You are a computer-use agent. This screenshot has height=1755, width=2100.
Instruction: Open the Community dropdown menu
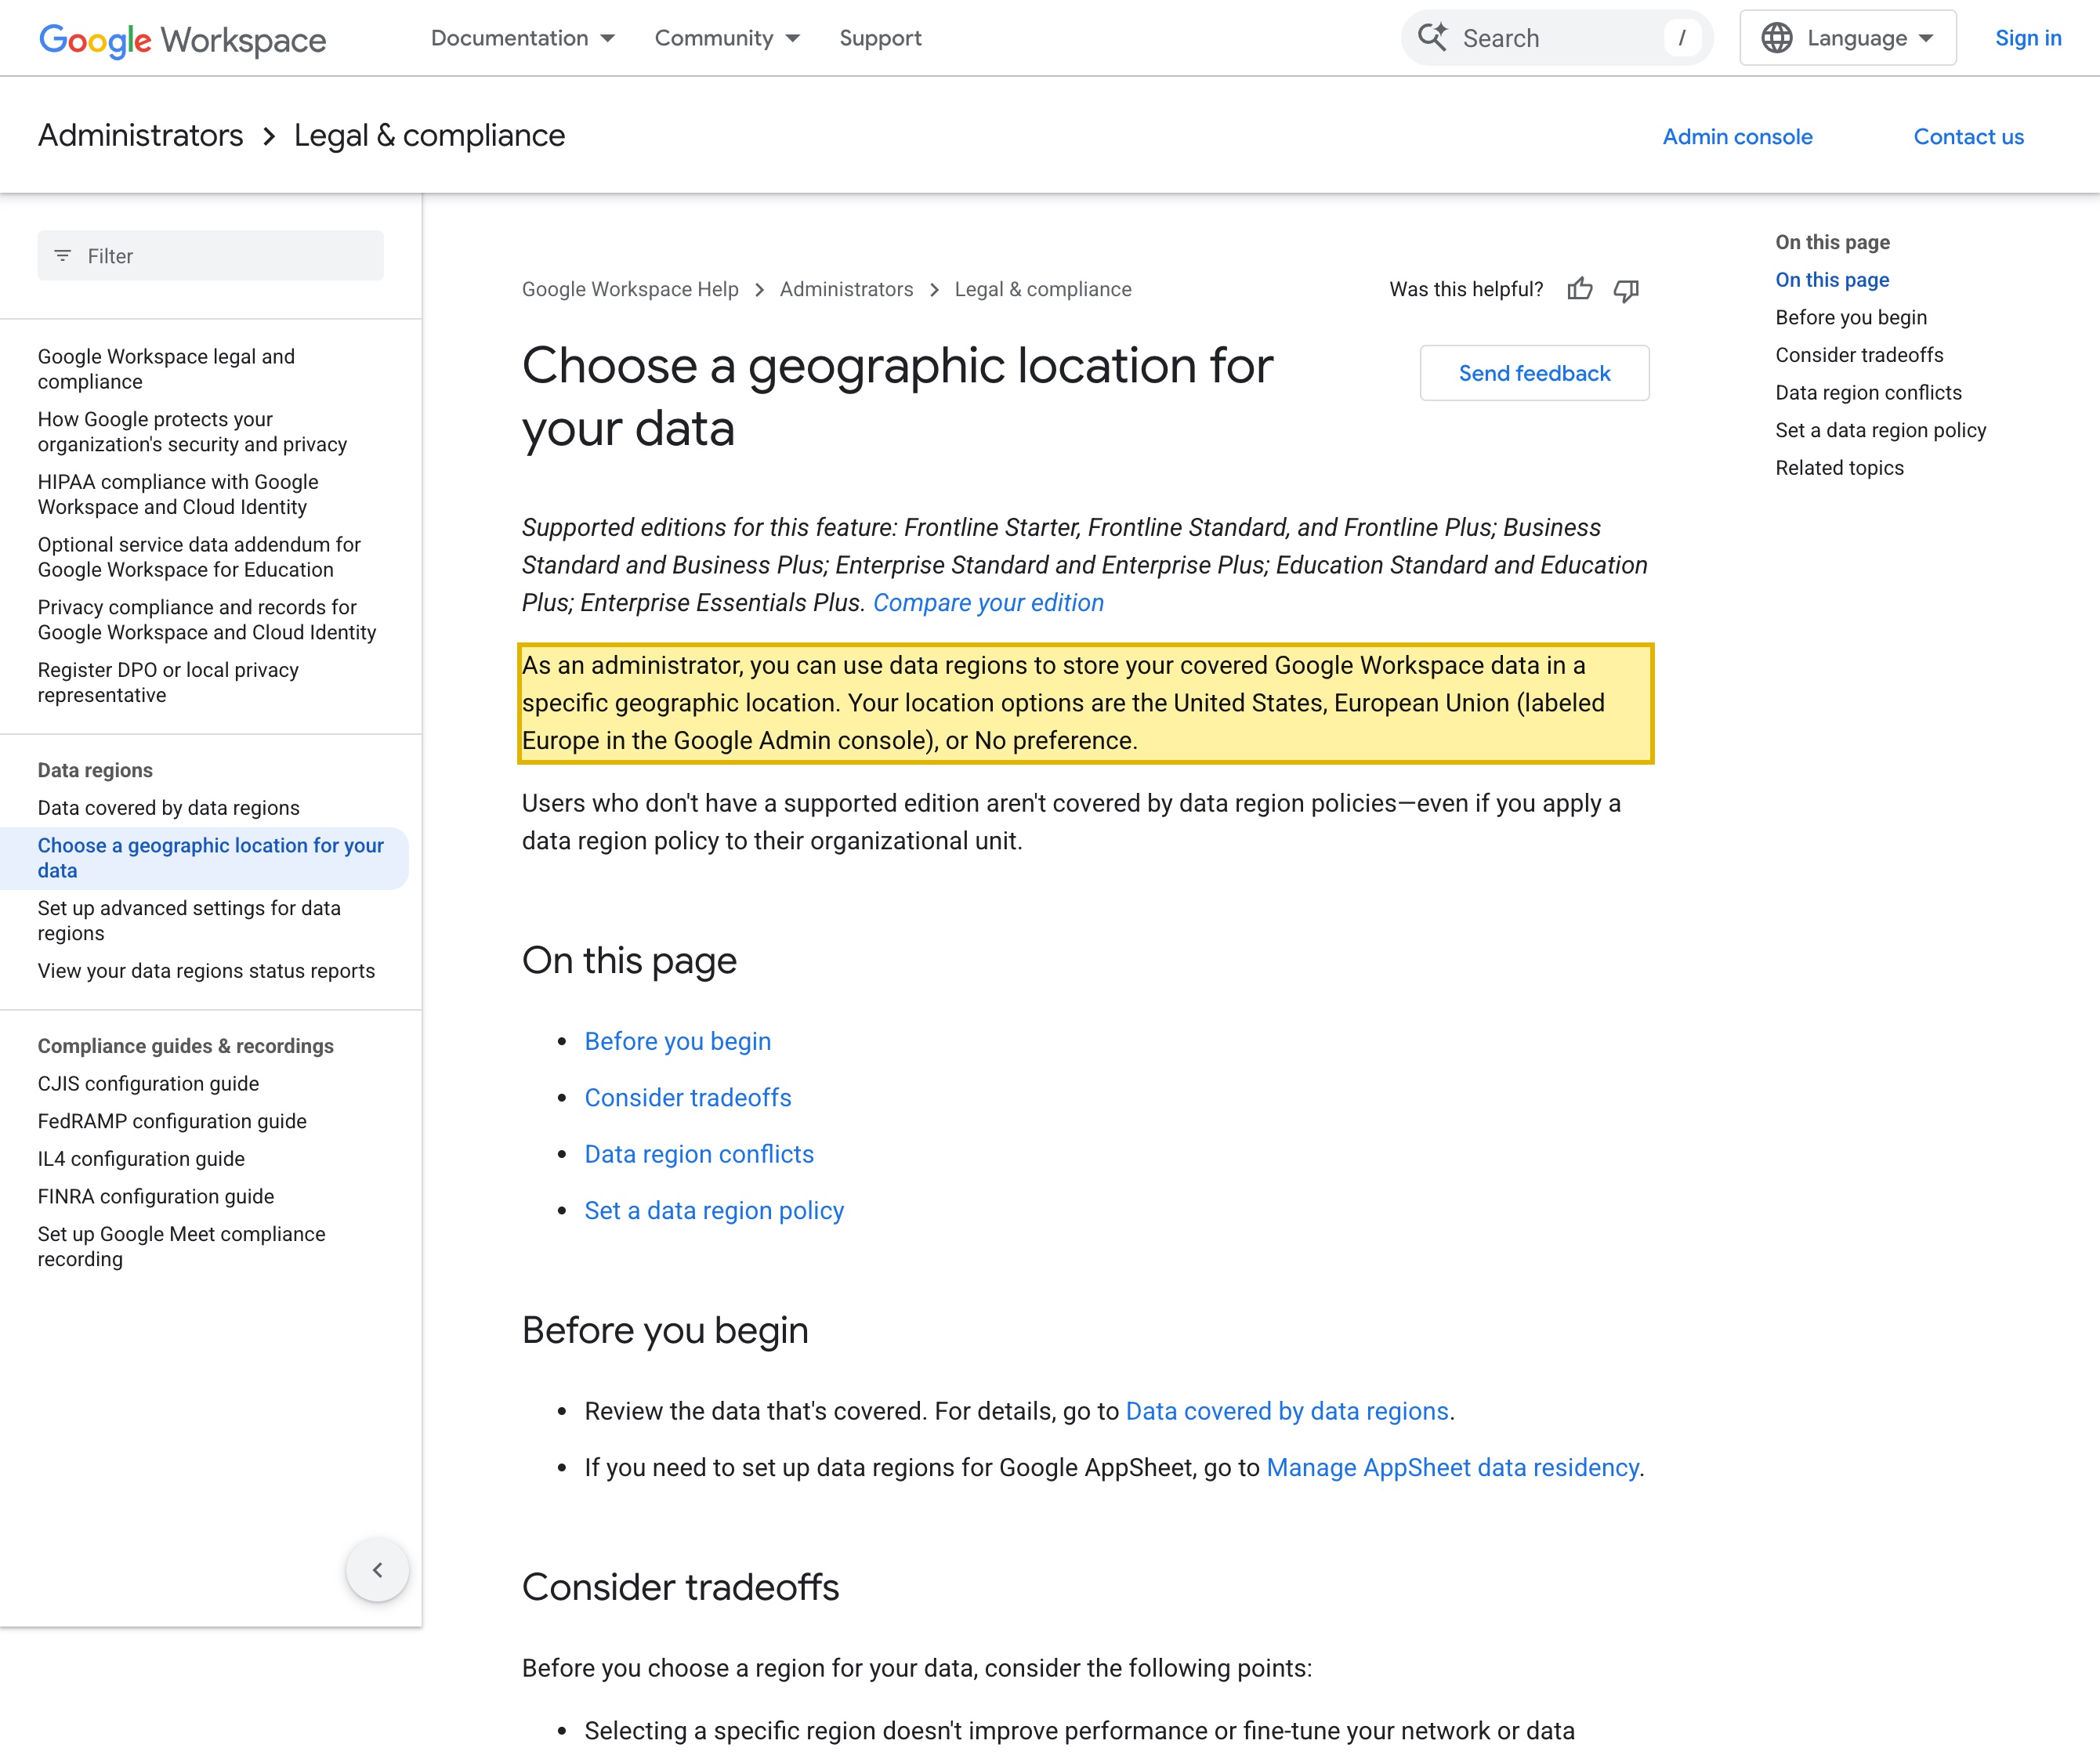pyautogui.click(x=727, y=38)
